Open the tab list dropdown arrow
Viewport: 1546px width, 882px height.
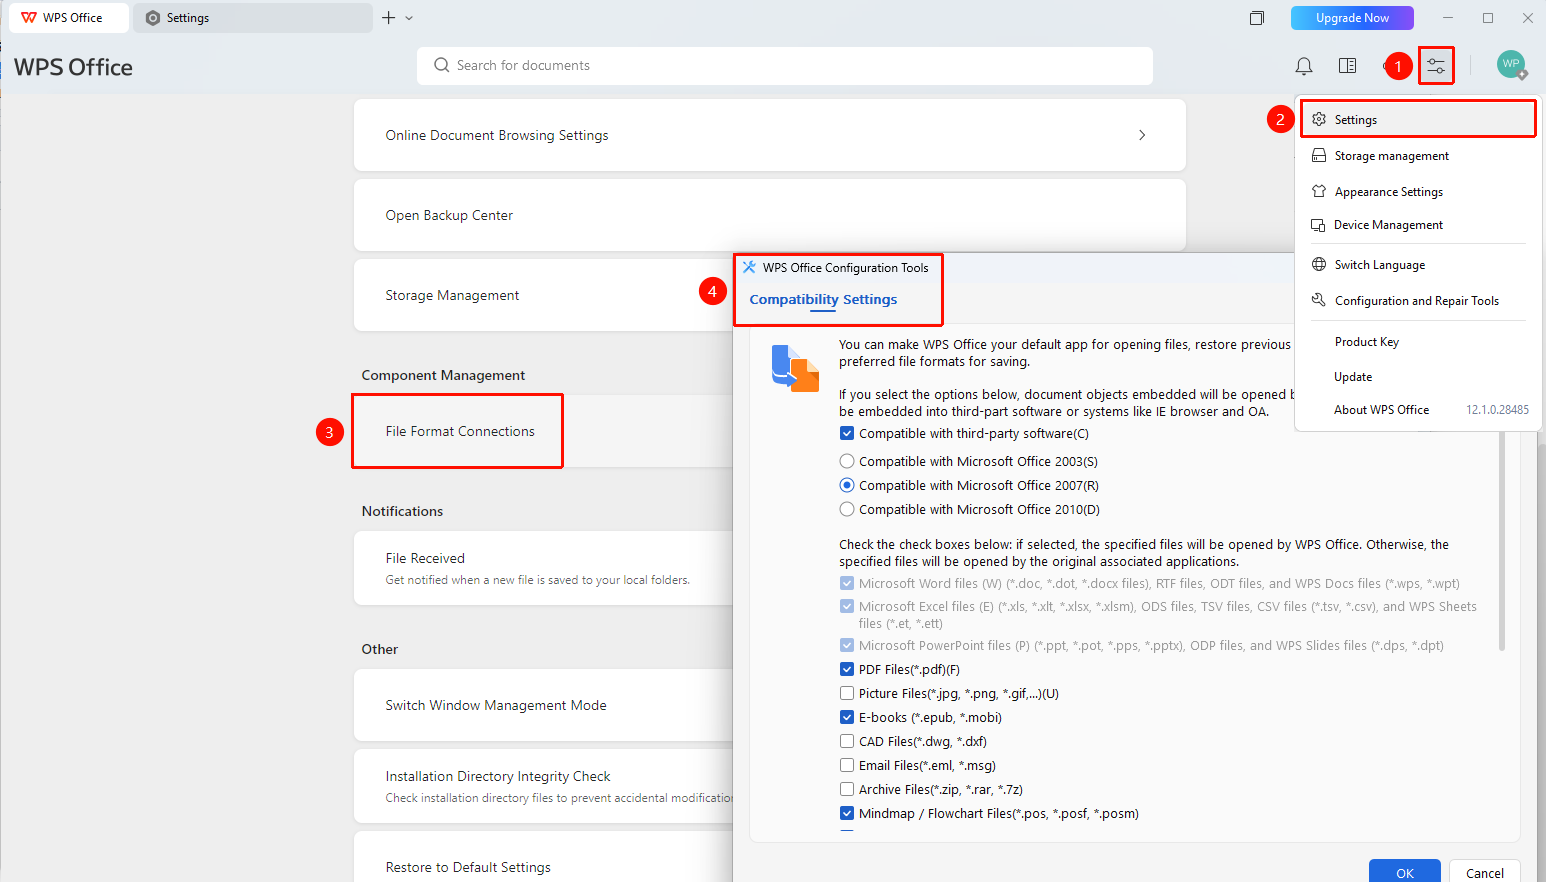pos(409,18)
